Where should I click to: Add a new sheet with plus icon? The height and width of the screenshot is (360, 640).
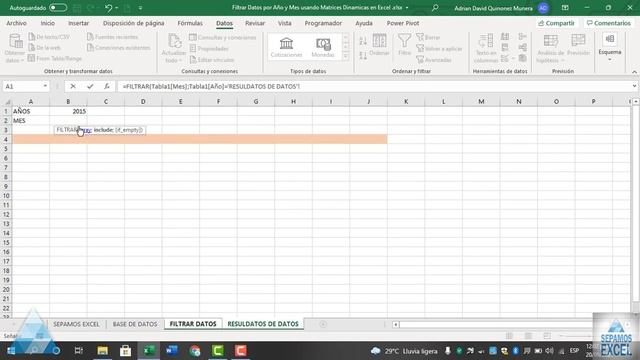pos(323,324)
